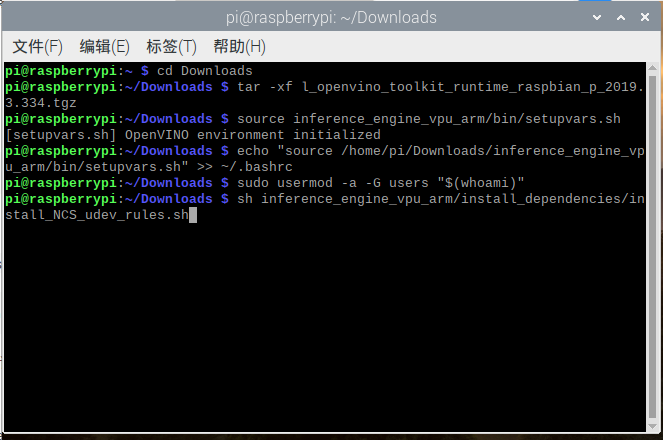Click the window title pi@raspberrypi: ~/Downloads

(331, 18)
